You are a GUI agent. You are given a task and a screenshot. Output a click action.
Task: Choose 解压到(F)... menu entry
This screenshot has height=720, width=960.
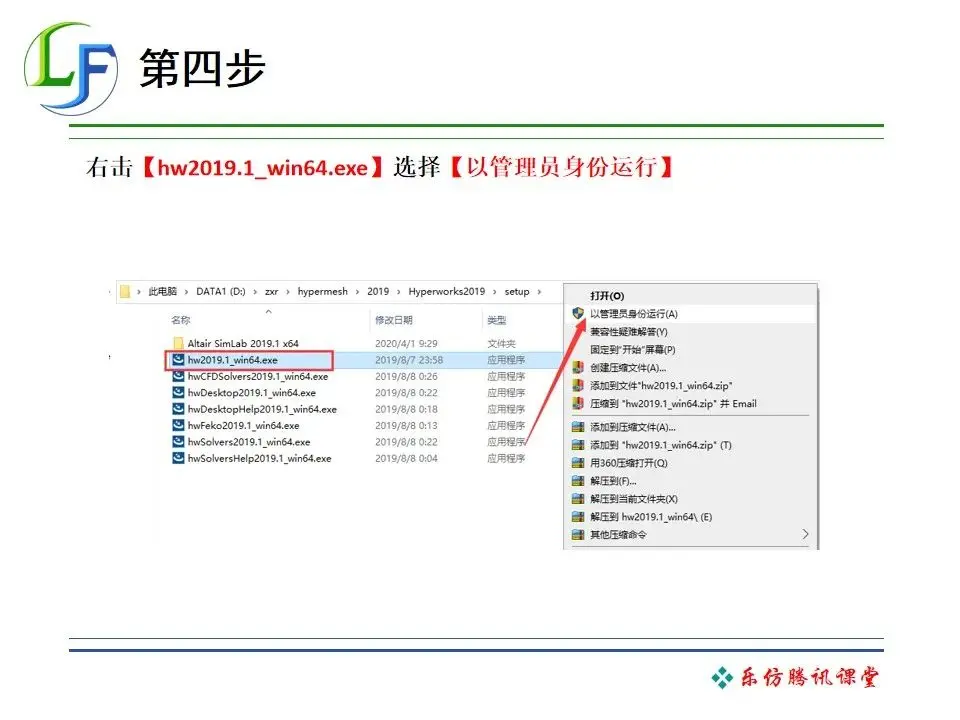[x=613, y=481]
